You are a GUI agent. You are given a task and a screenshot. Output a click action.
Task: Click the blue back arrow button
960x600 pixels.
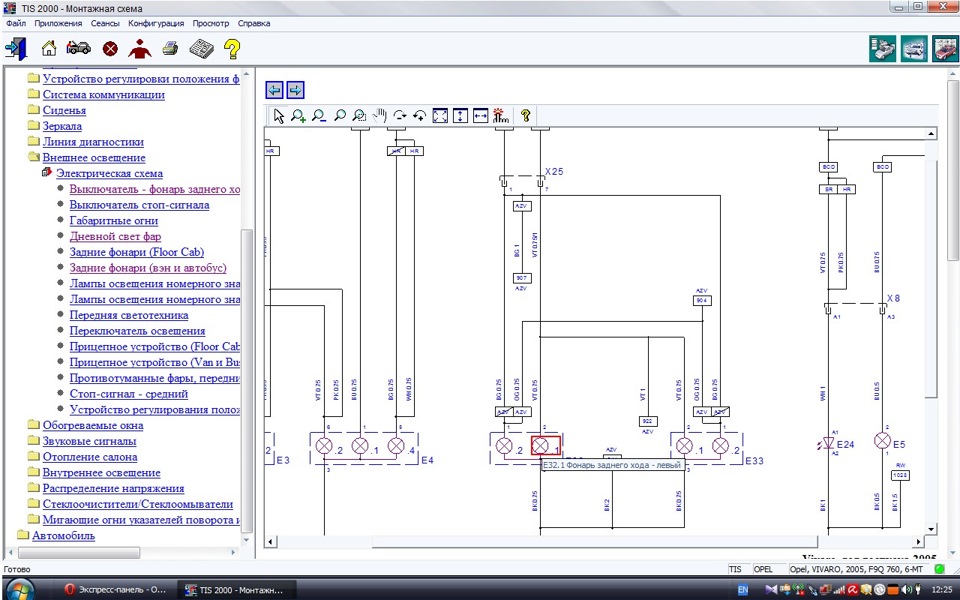click(x=274, y=90)
